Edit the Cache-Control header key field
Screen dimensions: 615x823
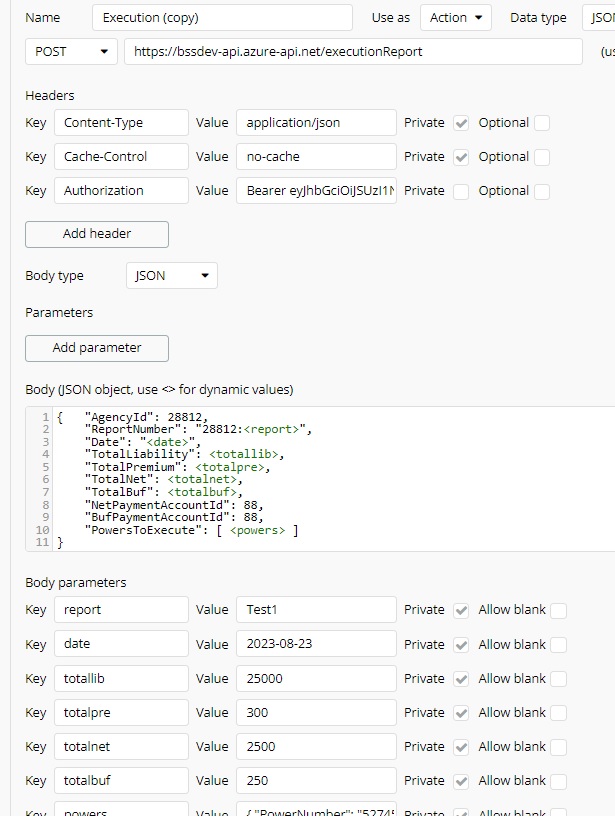[x=121, y=157]
